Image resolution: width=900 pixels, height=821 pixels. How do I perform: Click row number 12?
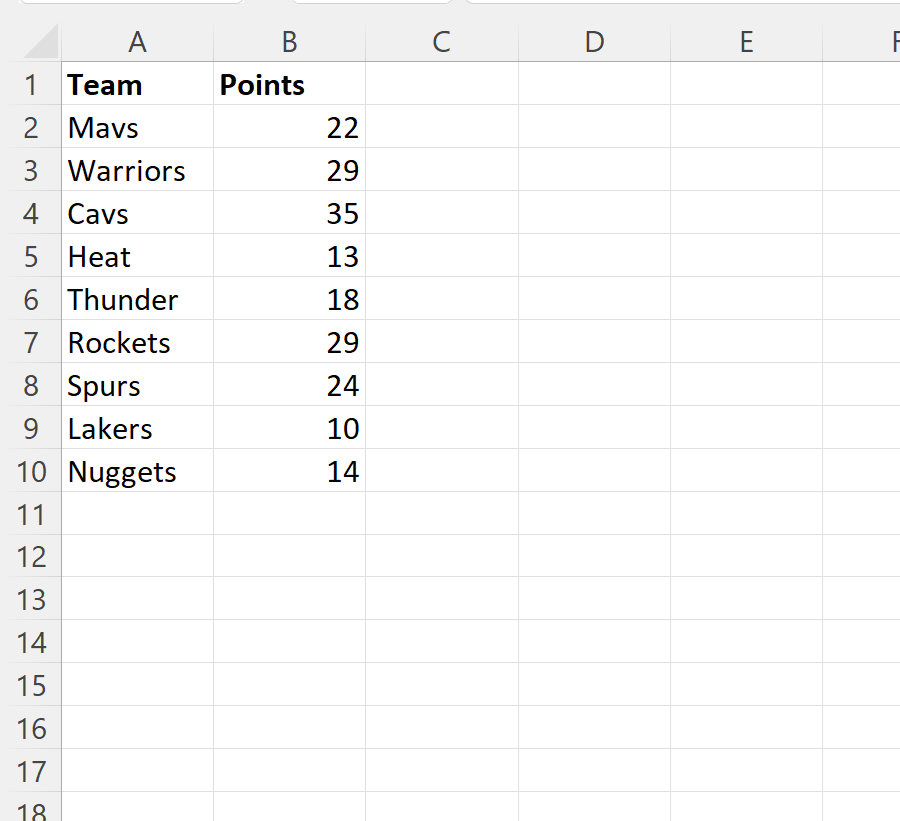[33, 557]
